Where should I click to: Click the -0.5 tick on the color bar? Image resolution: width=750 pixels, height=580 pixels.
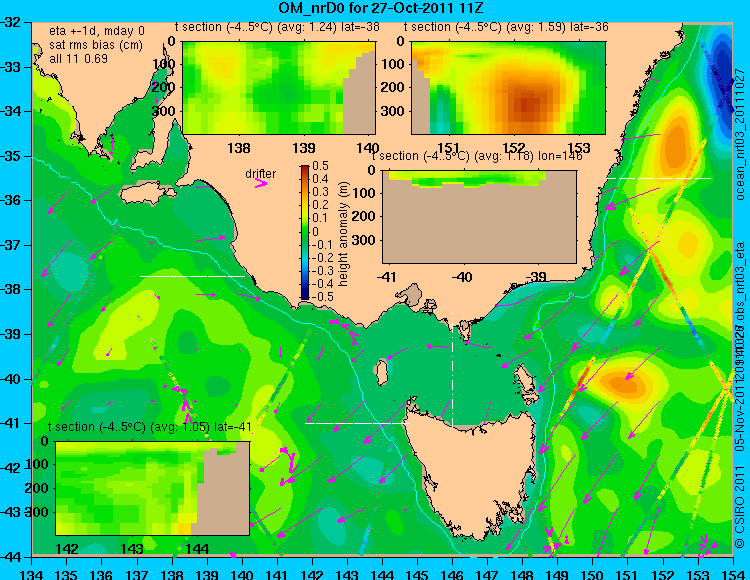(x=320, y=296)
